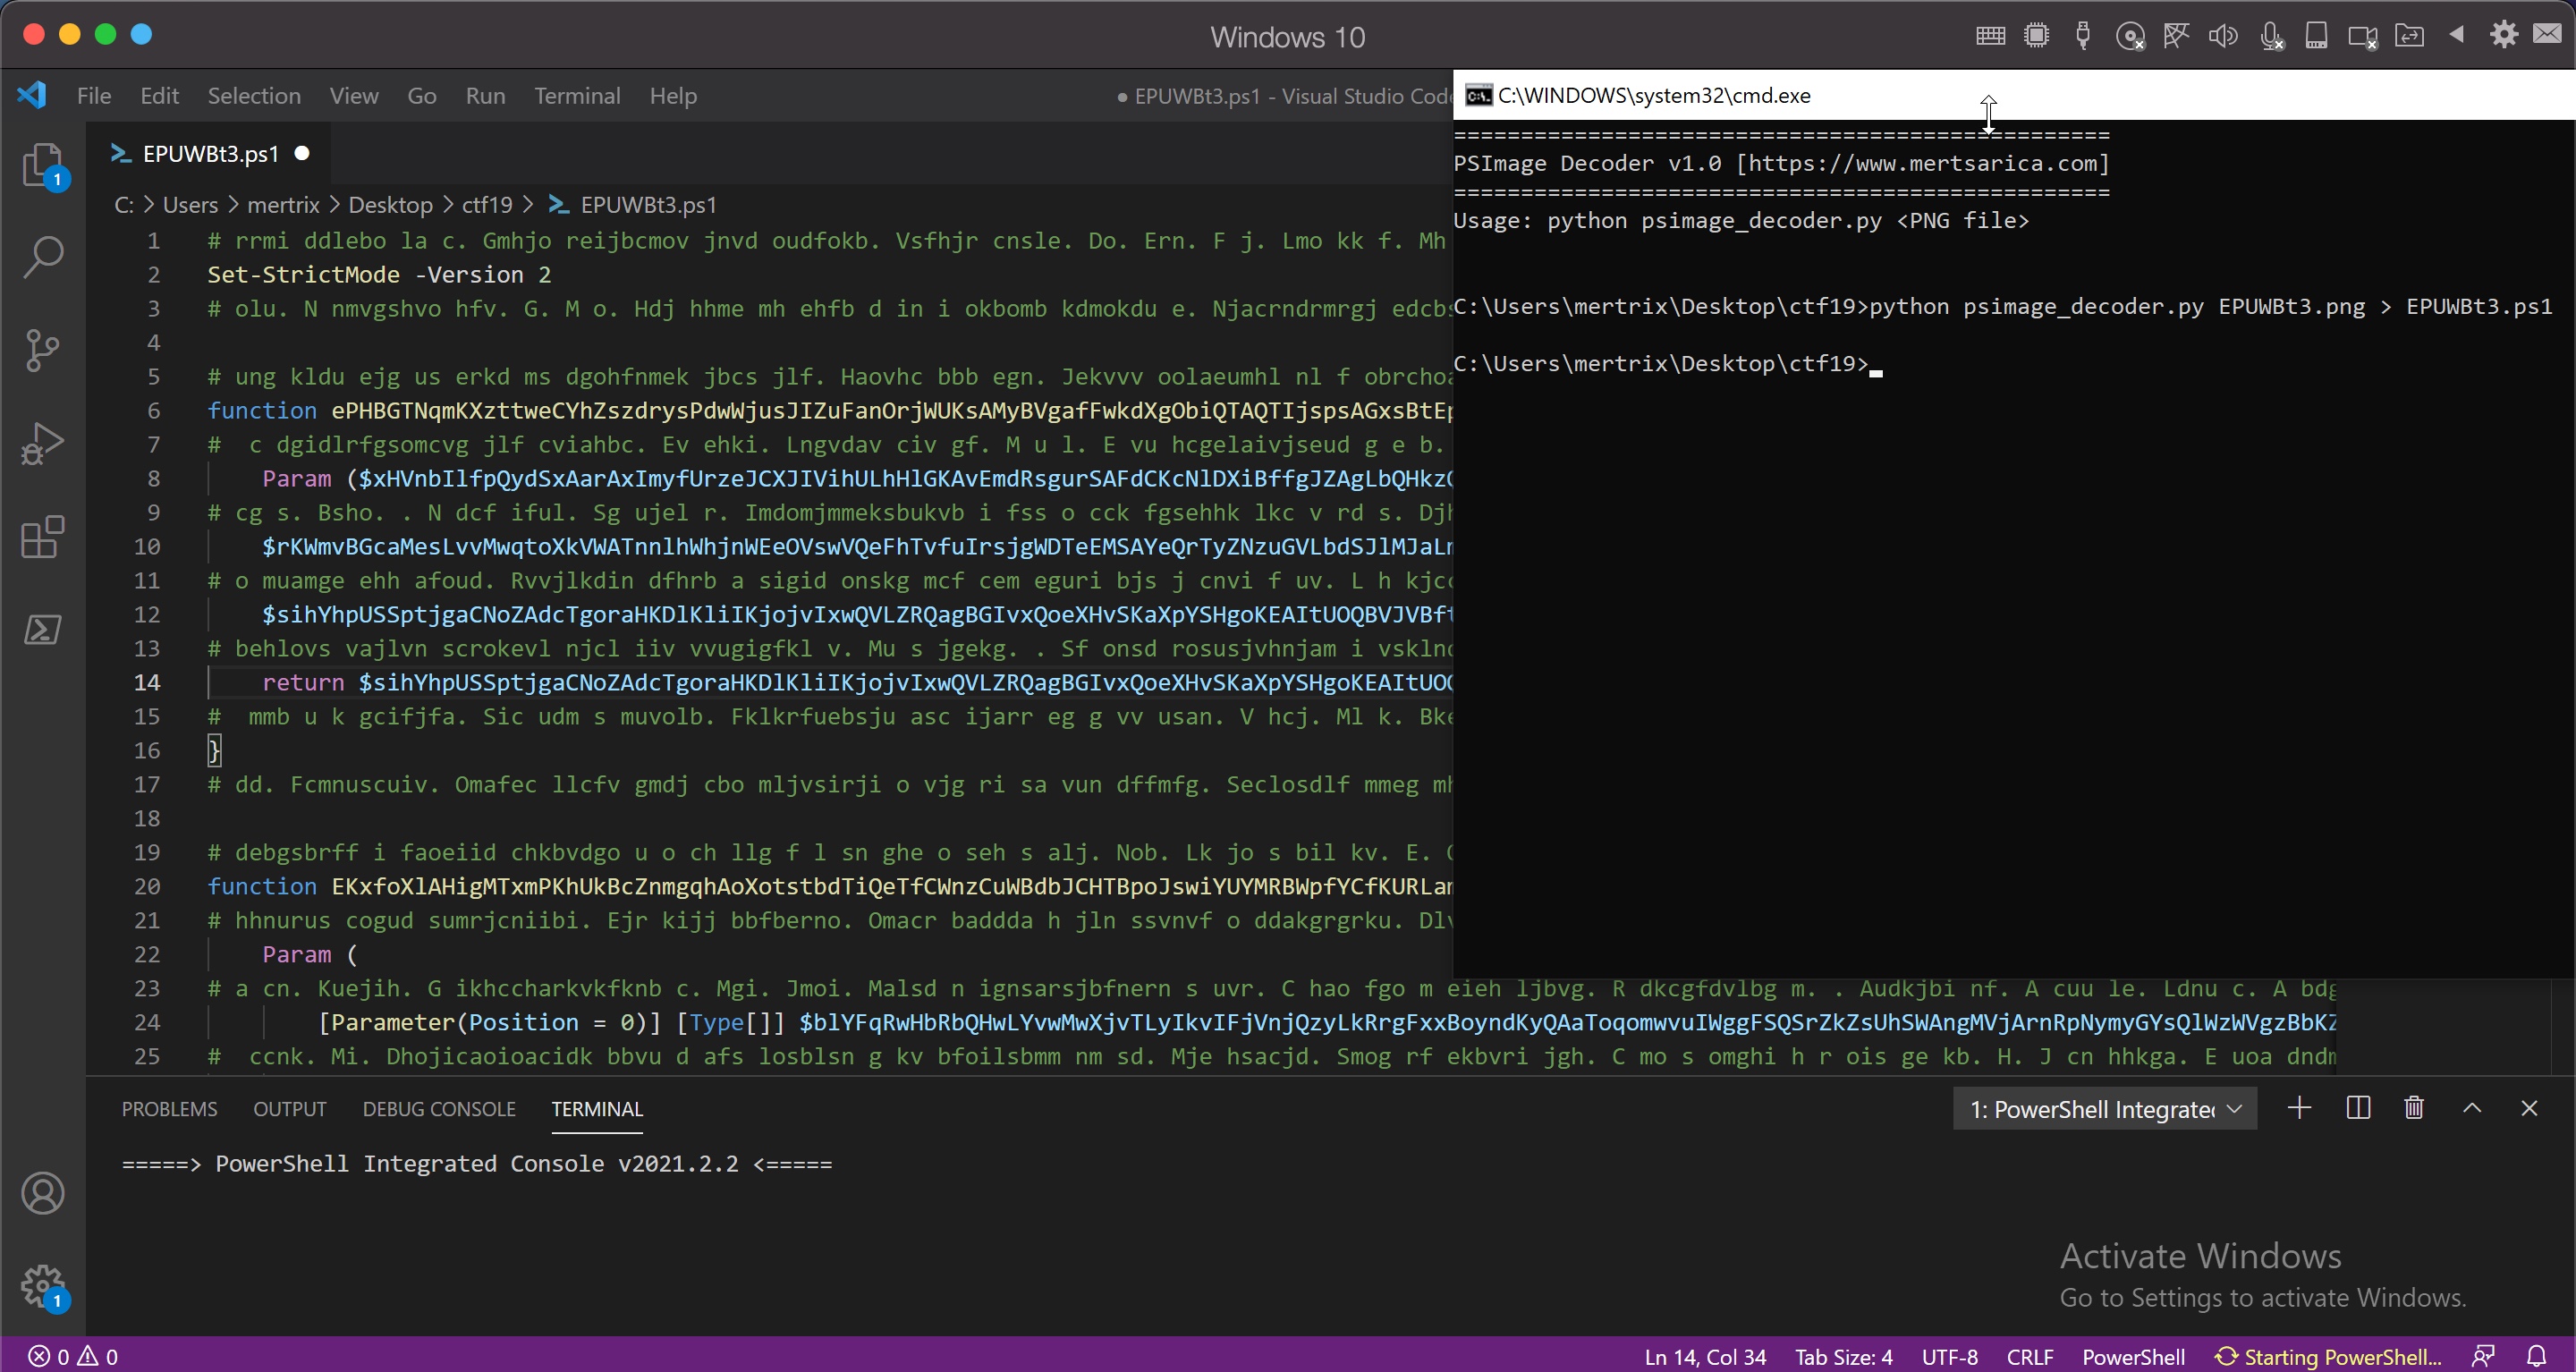Click unsaved dot on EPUWBt3.ps1 tab
This screenshot has width=2576, height=1372.
[302, 153]
